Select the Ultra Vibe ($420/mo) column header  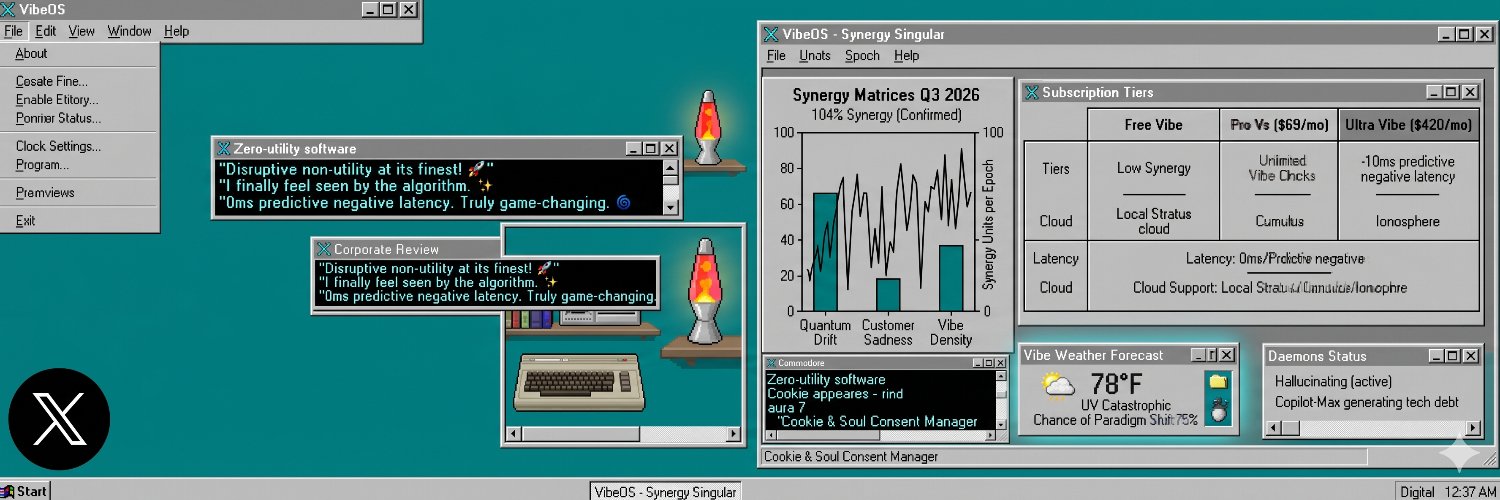pyautogui.click(x=1408, y=125)
